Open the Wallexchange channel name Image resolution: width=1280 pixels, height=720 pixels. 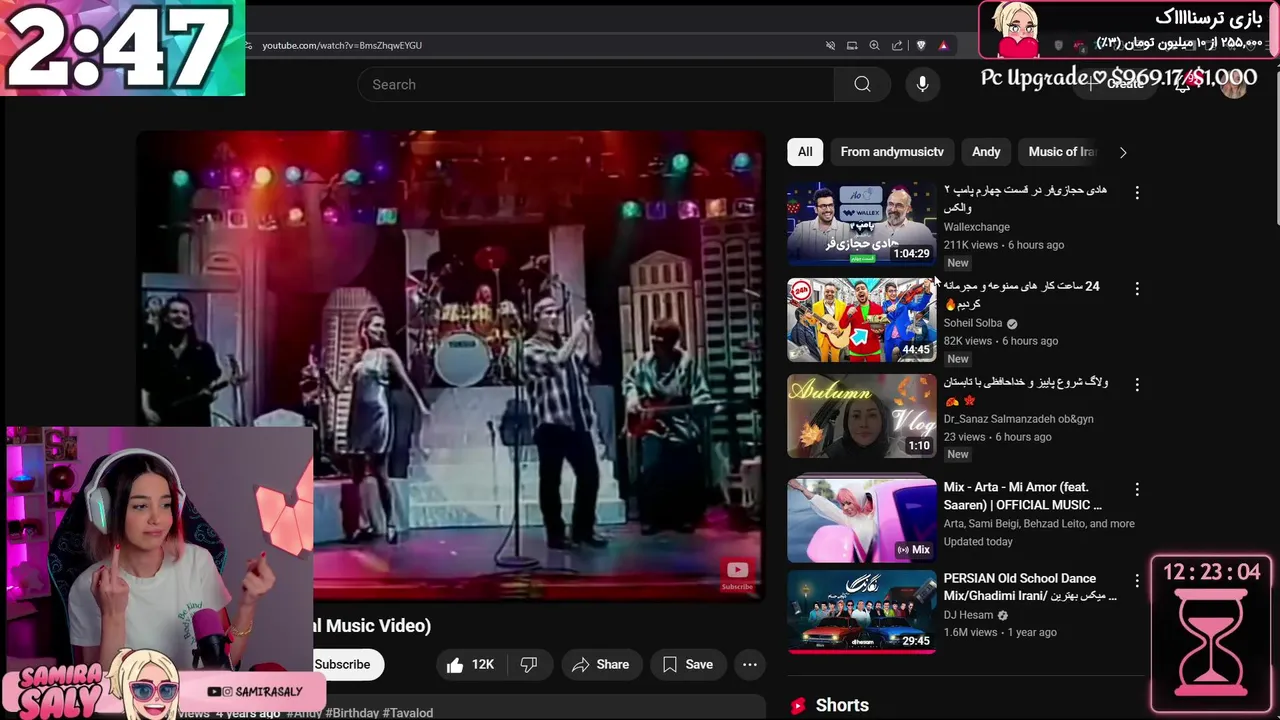pos(977,227)
